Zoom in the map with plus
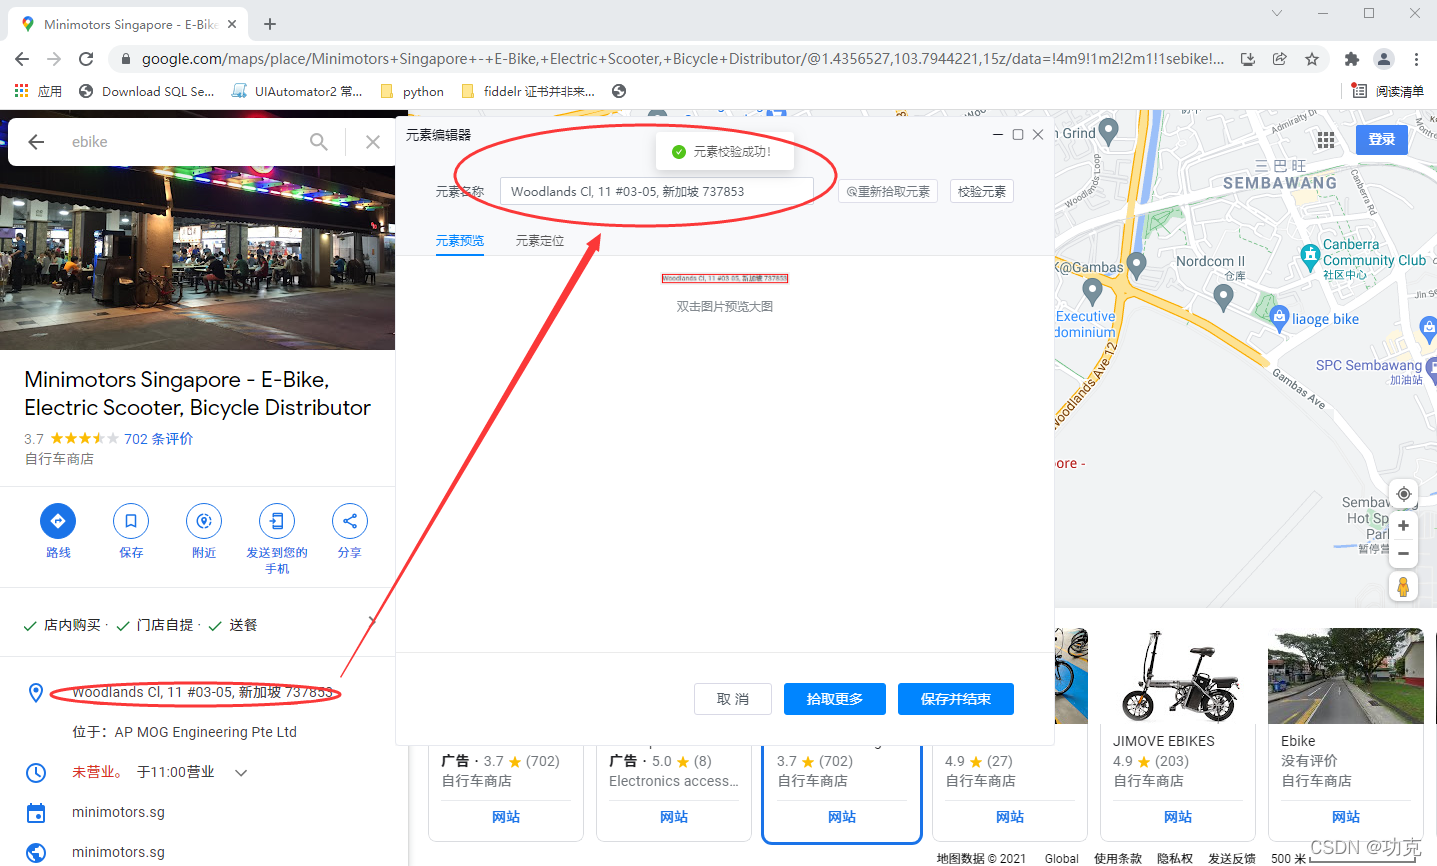 click(1404, 526)
